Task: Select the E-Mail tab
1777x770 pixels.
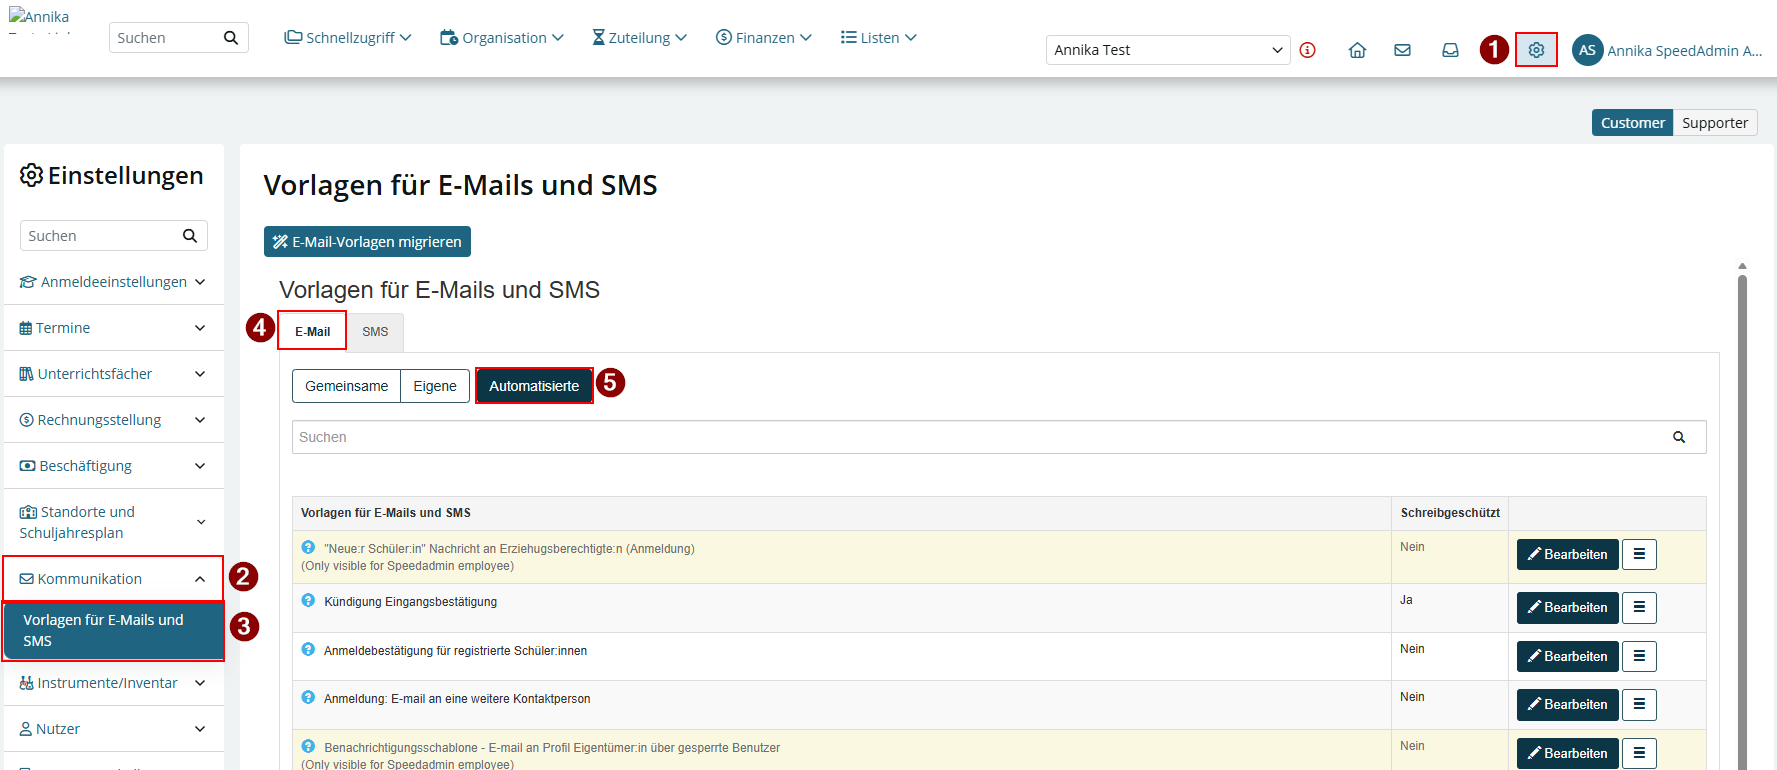Action: [x=312, y=331]
